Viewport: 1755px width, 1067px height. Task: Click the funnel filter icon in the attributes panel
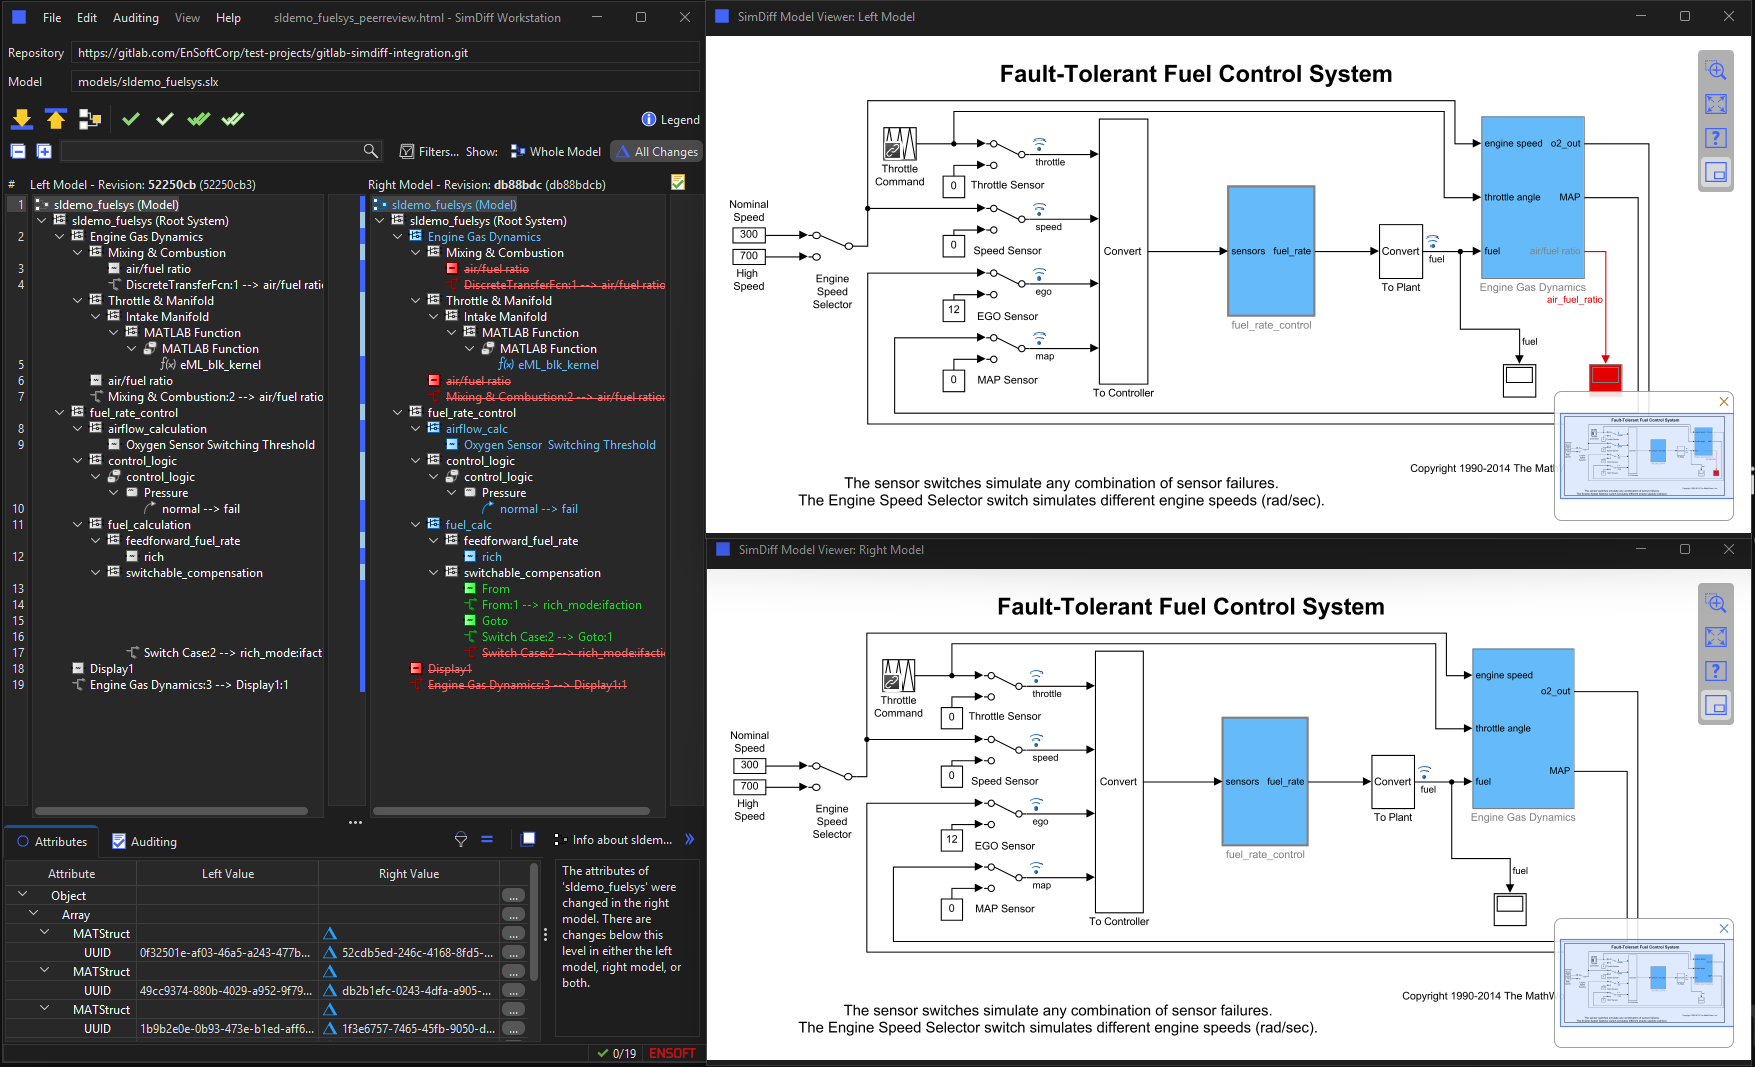[x=461, y=840]
